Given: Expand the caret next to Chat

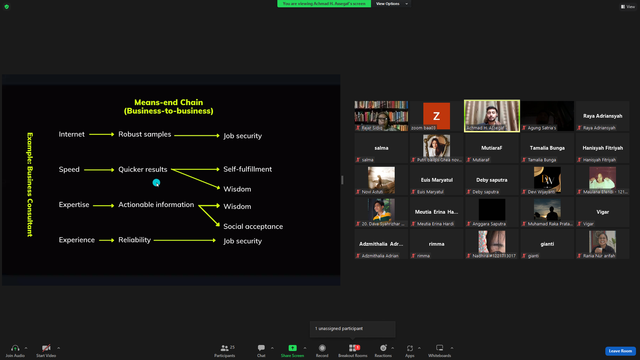Looking at the screenshot, I should tap(272, 348).
